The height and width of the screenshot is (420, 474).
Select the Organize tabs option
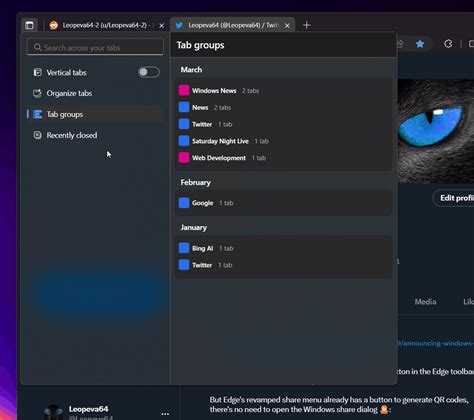[x=95, y=93]
